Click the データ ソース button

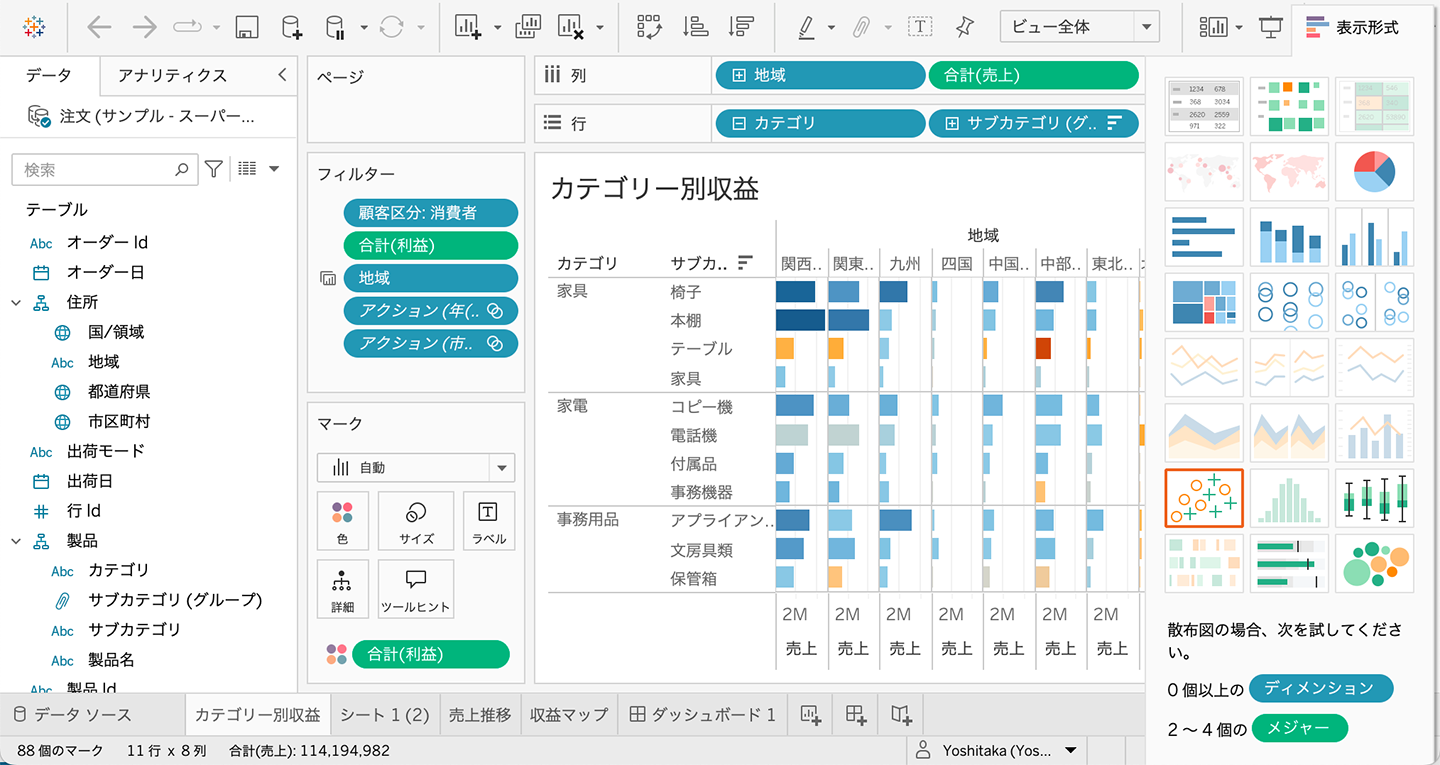pyautogui.click(x=72, y=714)
